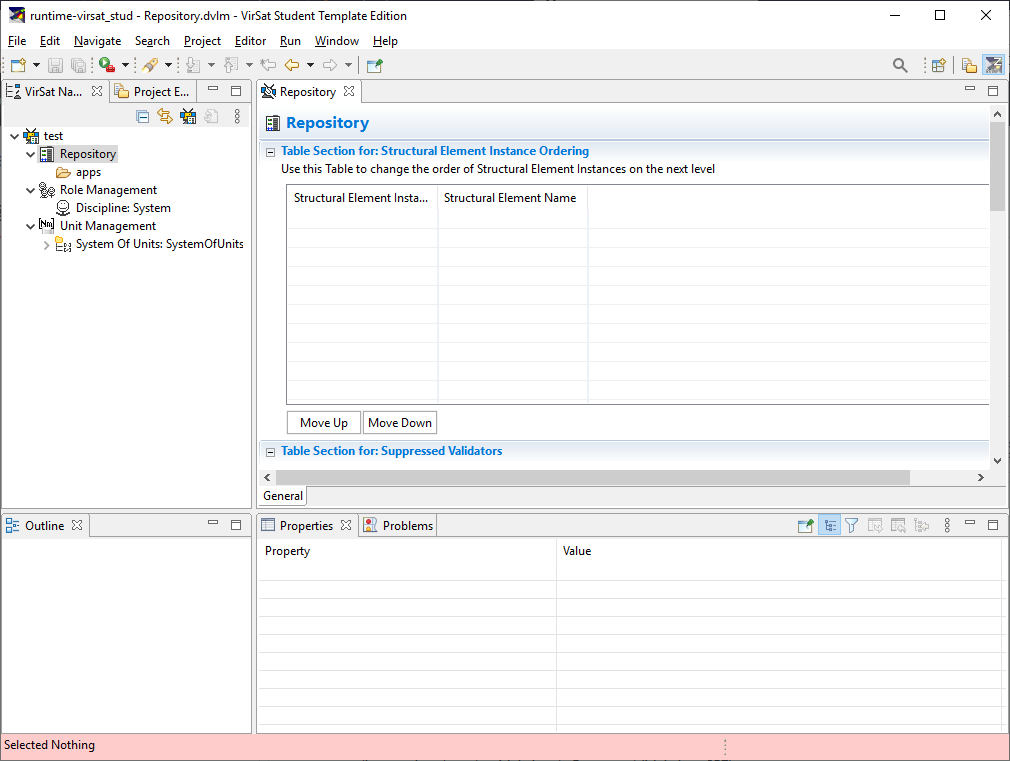
Task: Collapse Structural Element Instance Ordering section
Action: 271,152
